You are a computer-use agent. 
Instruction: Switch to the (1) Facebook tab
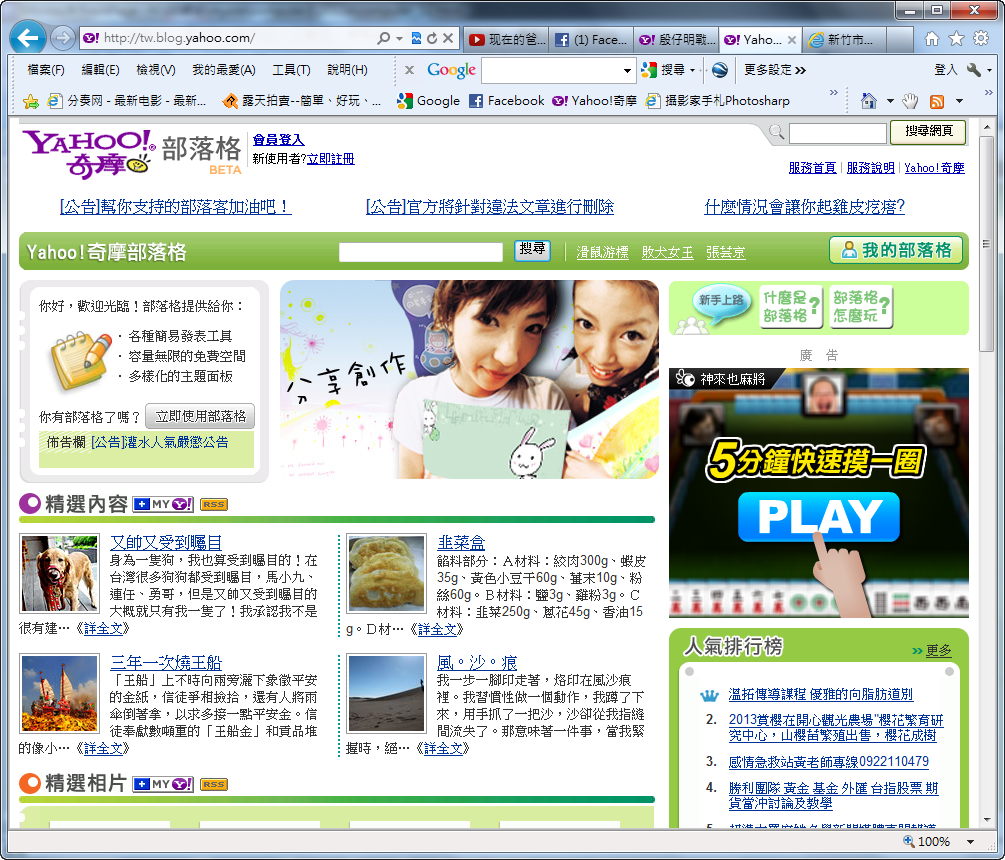[x=590, y=40]
